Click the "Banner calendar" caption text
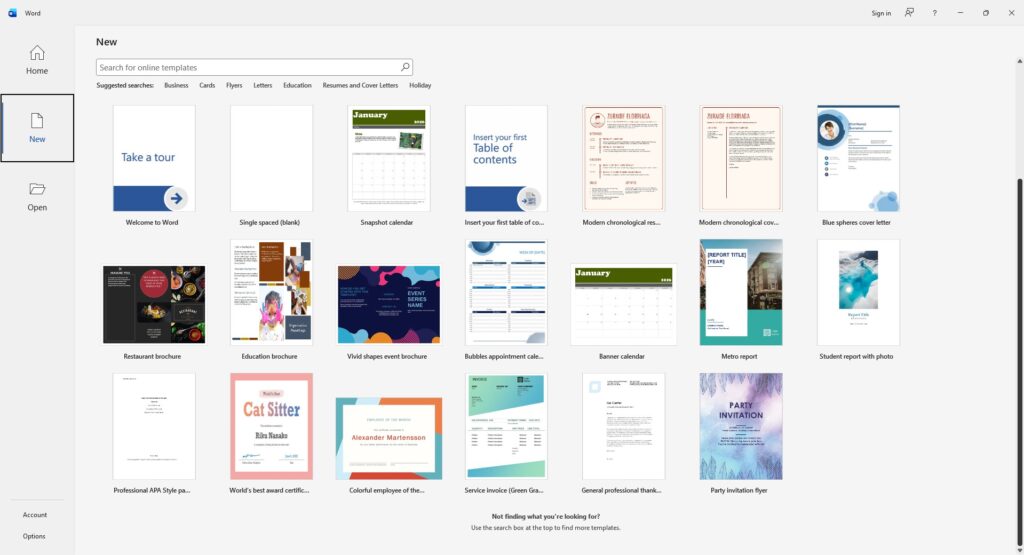Viewport: 1024px width, 555px height. 622,357
